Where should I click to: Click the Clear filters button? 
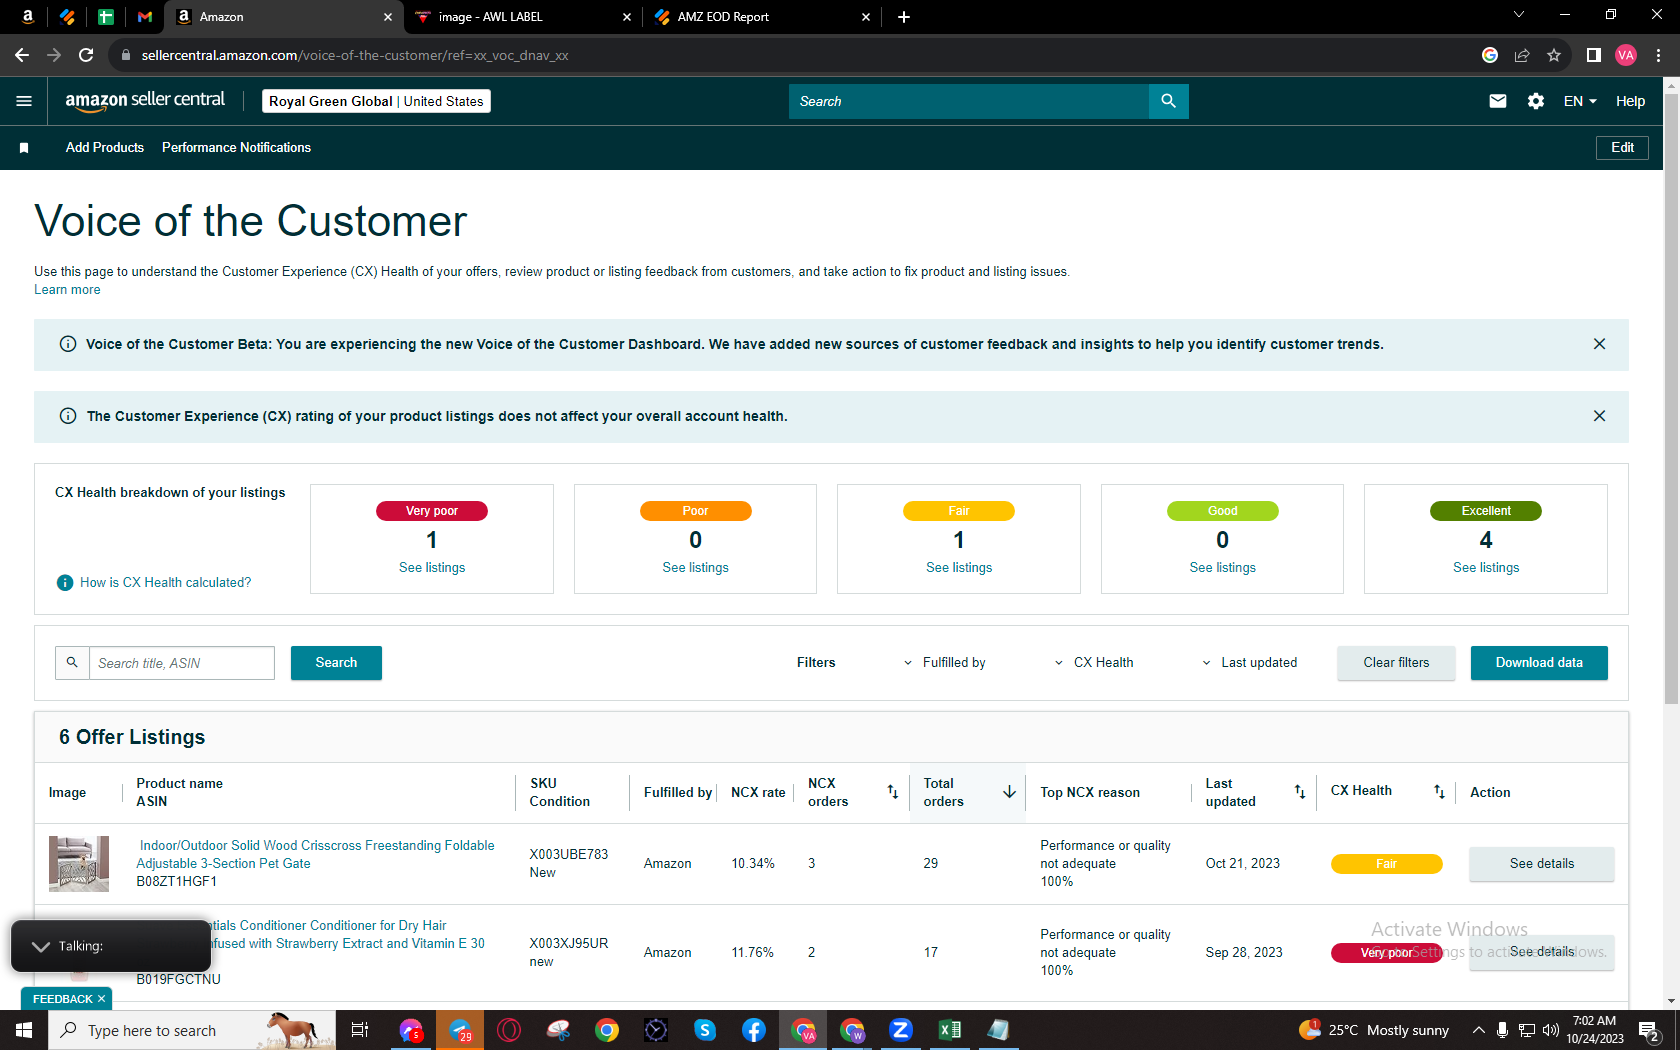point(1396,663)
